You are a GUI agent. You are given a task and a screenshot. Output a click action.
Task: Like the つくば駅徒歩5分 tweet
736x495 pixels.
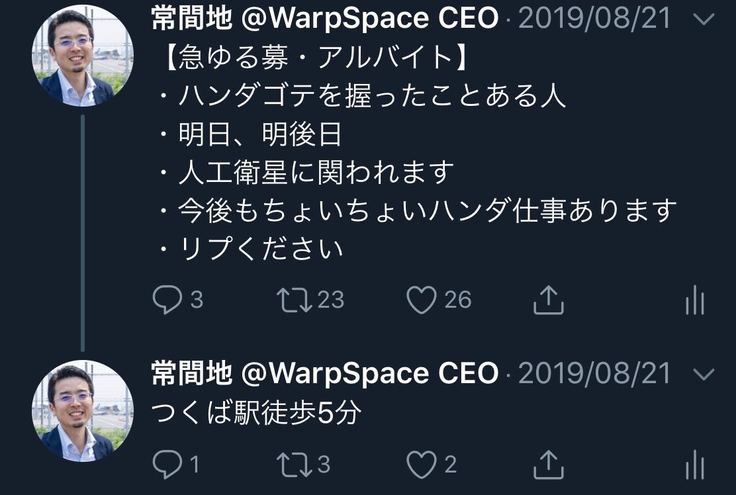point(423,464)
